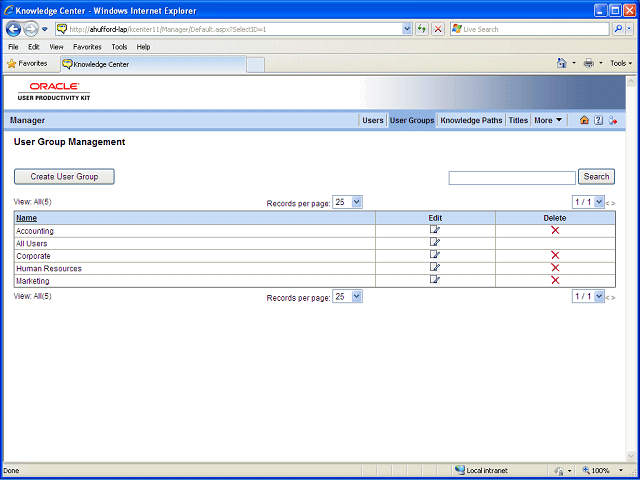Click the Local intranet zone indicator
This screenshot has width=640, height=480.
coord(482,471)
